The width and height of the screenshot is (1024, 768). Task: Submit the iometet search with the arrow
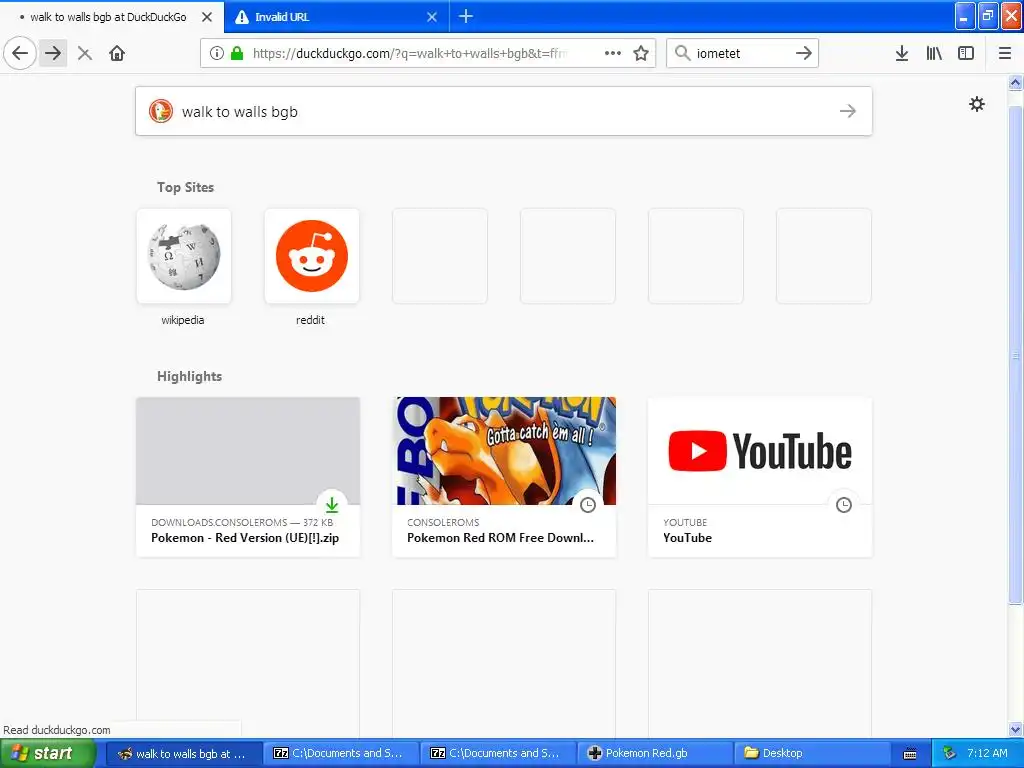click(x=804, y=53)
